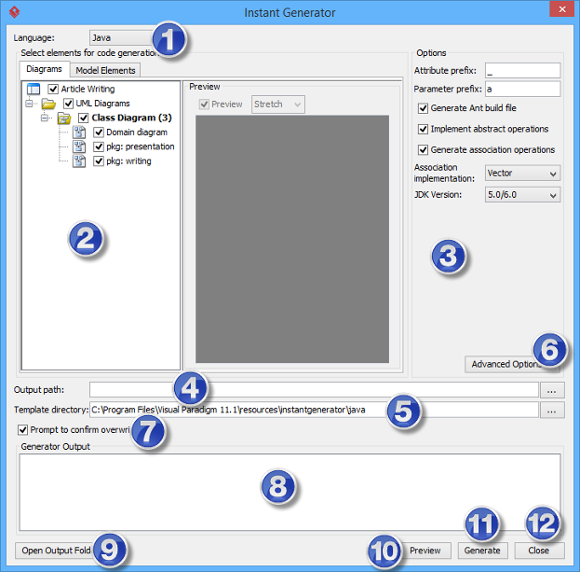Uncheck the UML Diagrams checkbox
Viewport: 580px width, 572px height.
[68, 104]
